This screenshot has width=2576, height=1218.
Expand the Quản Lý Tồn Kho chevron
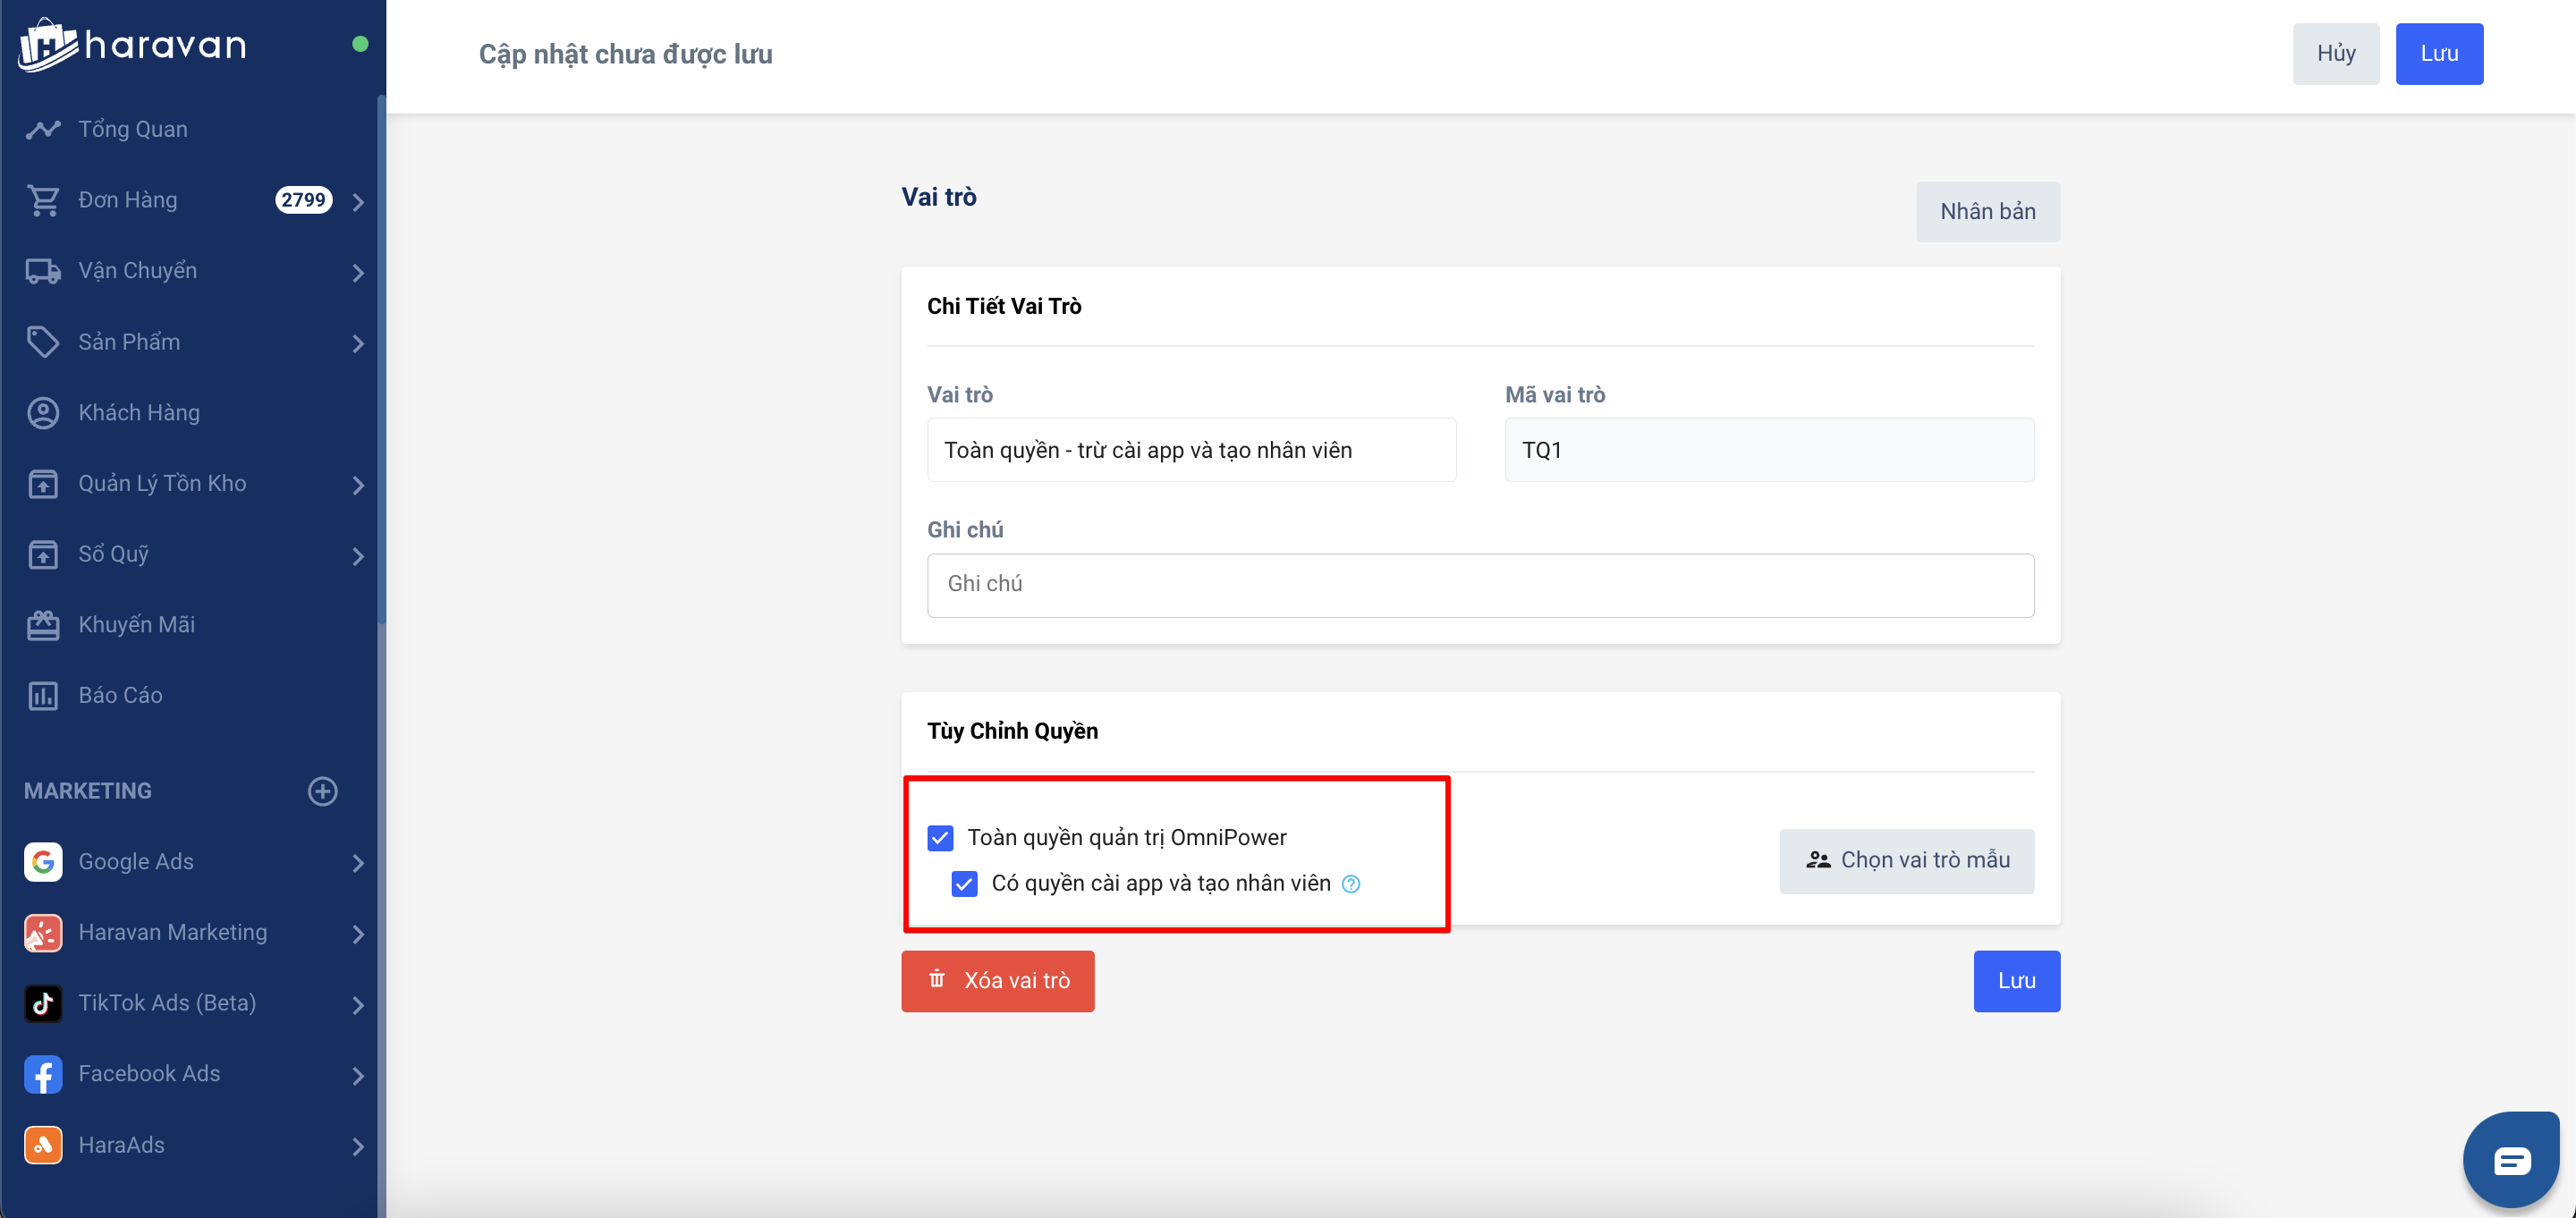point(359,486)
